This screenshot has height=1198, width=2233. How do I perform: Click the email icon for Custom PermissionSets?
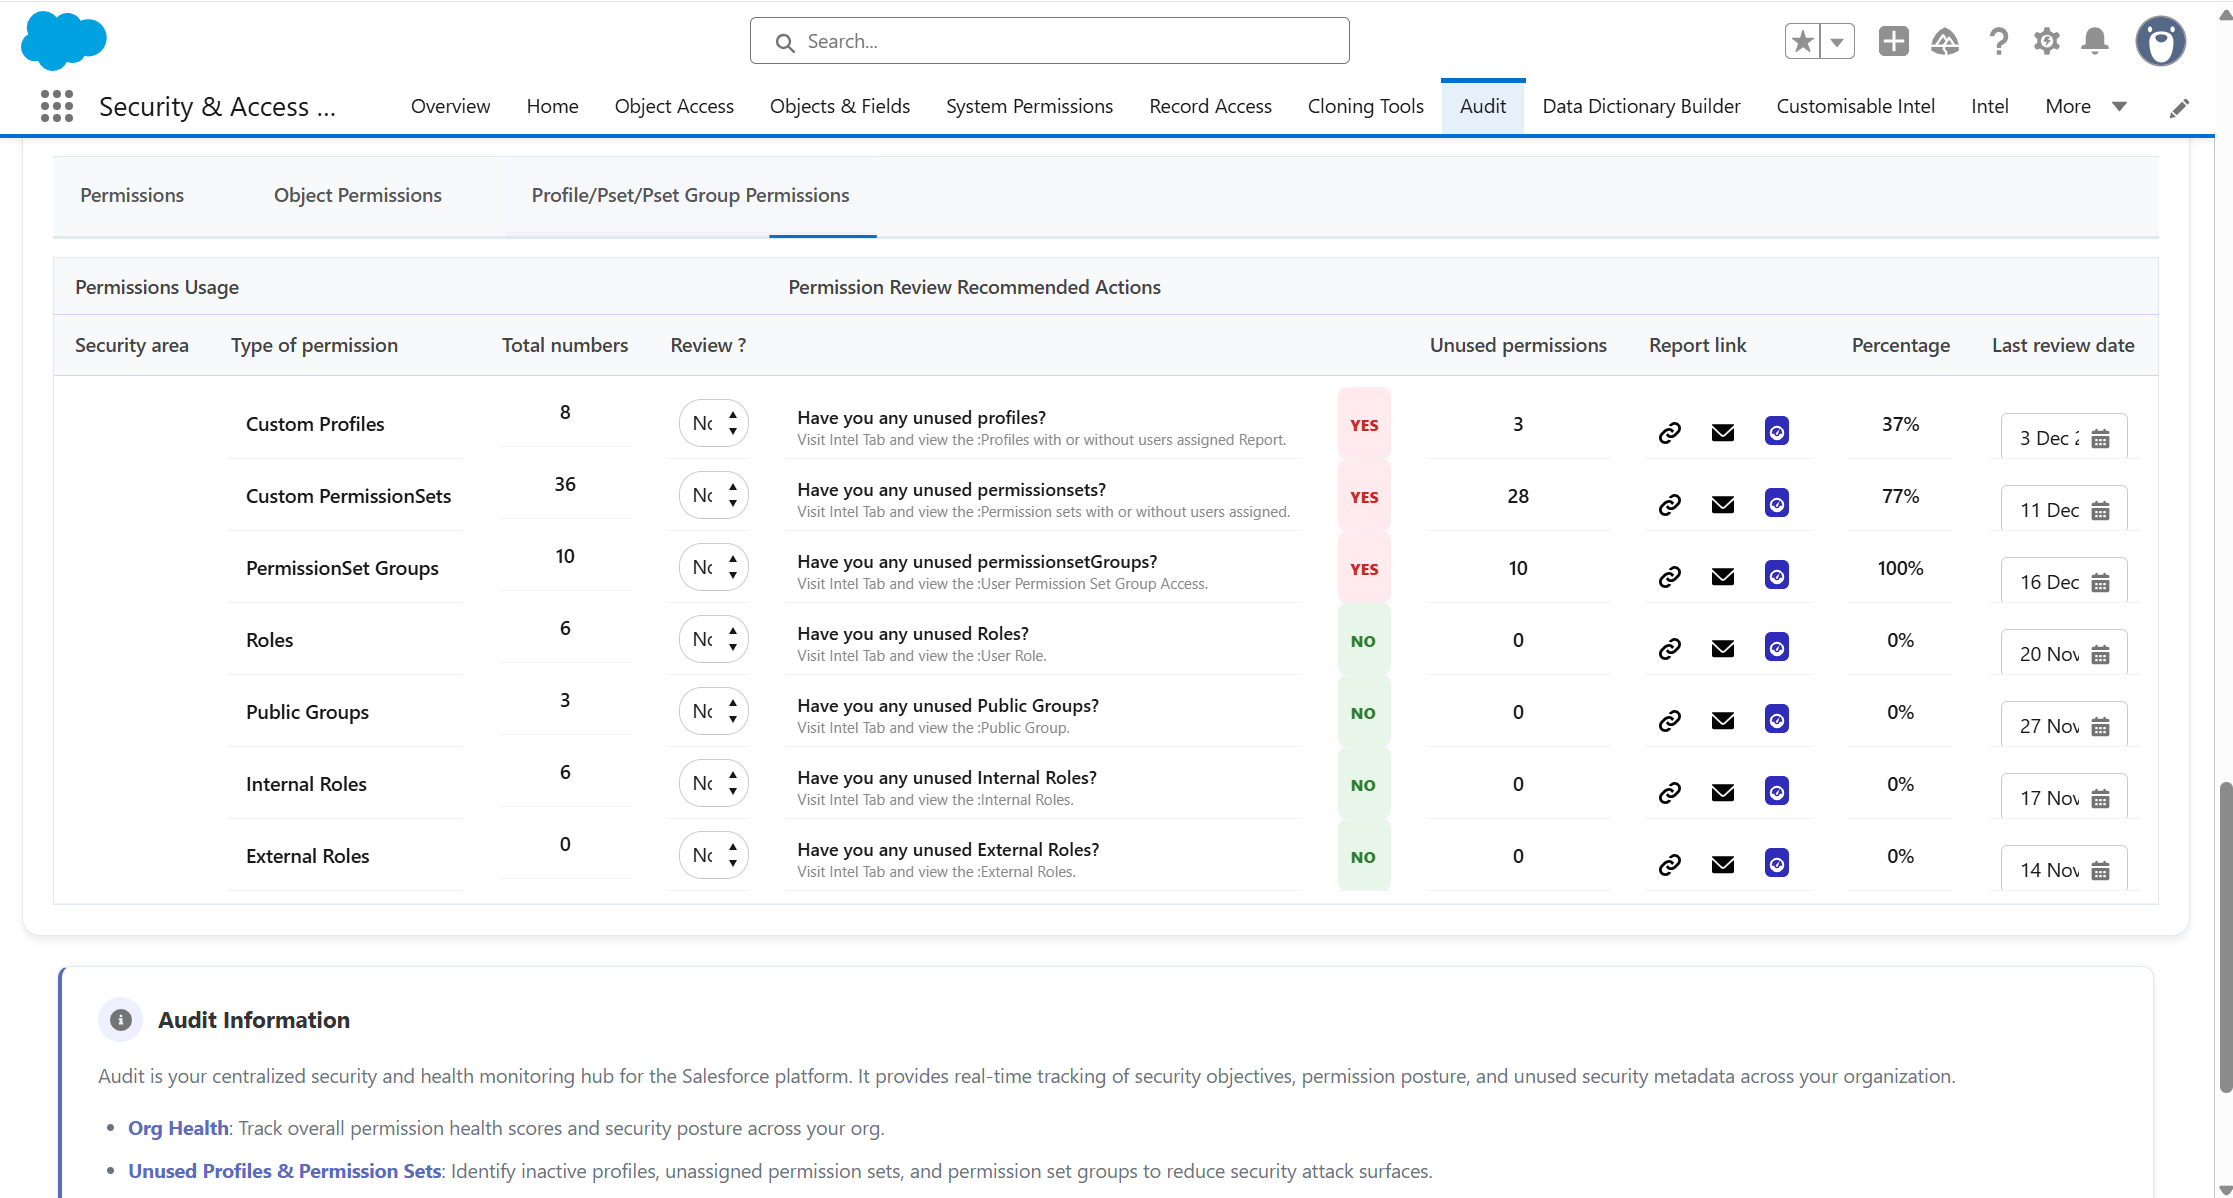[x=1723, y=504]
